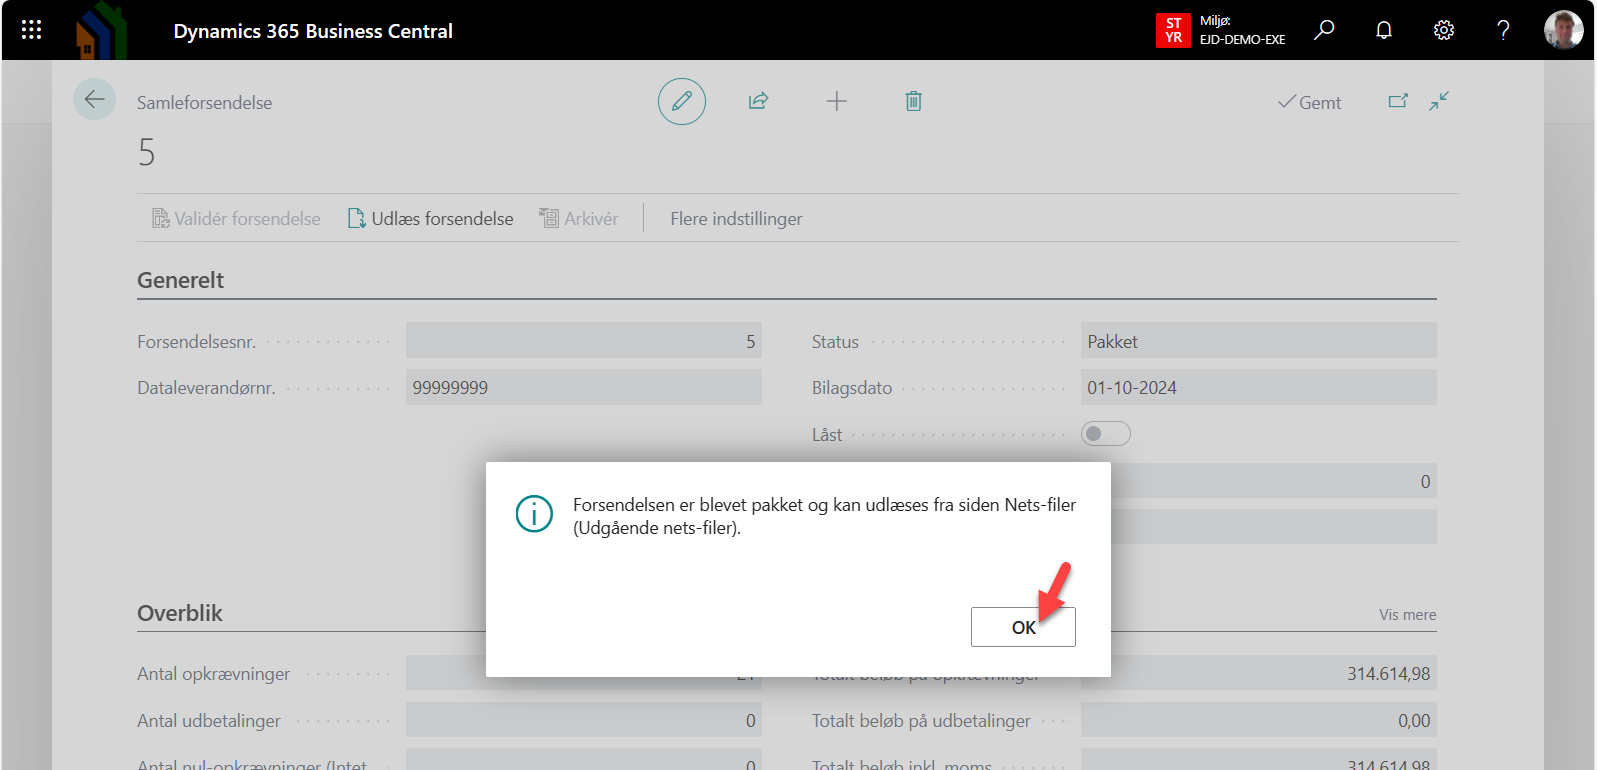This screenshot has width=1597, height=770.
Task: Open page in new window icon
Action: point(1398,101)
